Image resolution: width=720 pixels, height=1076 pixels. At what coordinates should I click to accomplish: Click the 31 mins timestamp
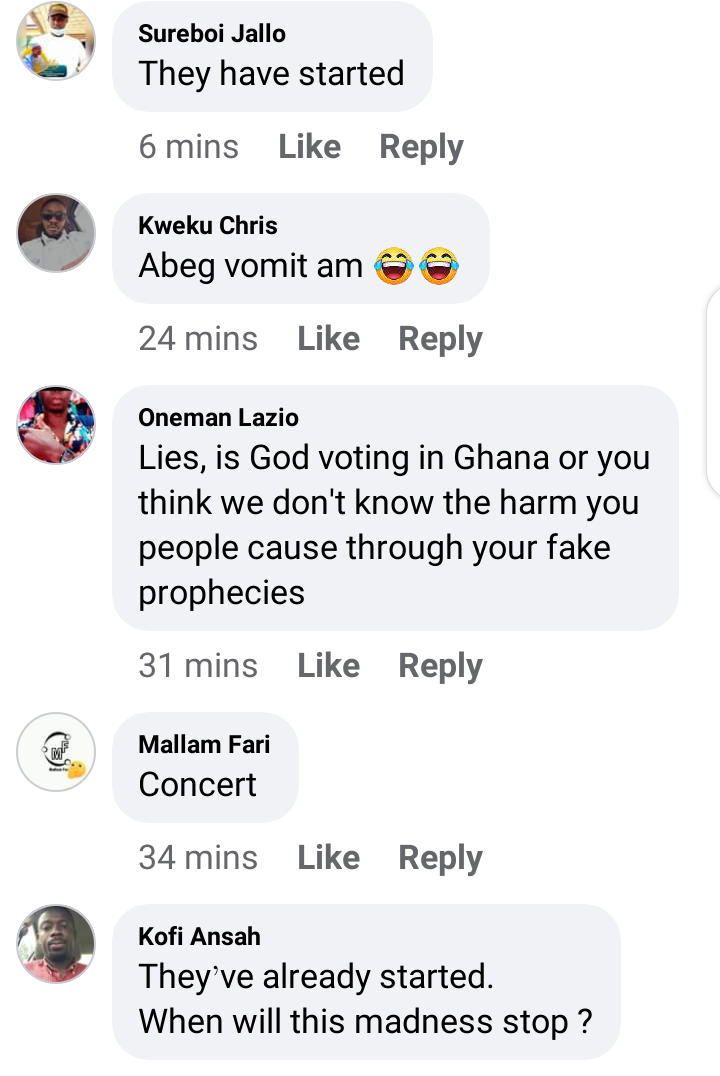[x=198, y=665]
